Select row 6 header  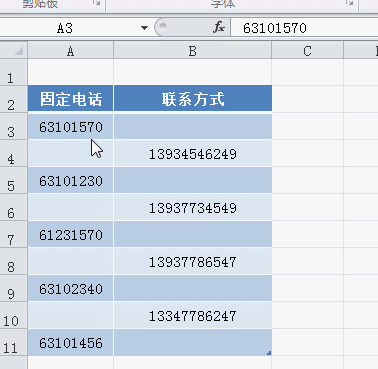click(13, 207)
